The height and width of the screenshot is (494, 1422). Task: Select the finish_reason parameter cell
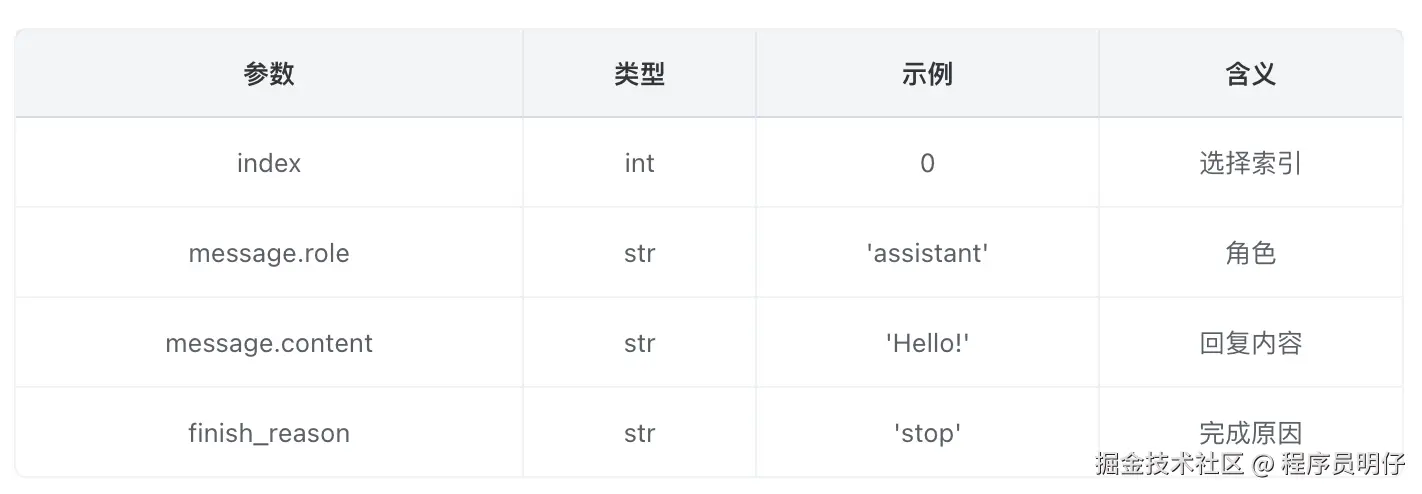coord(269,433)
